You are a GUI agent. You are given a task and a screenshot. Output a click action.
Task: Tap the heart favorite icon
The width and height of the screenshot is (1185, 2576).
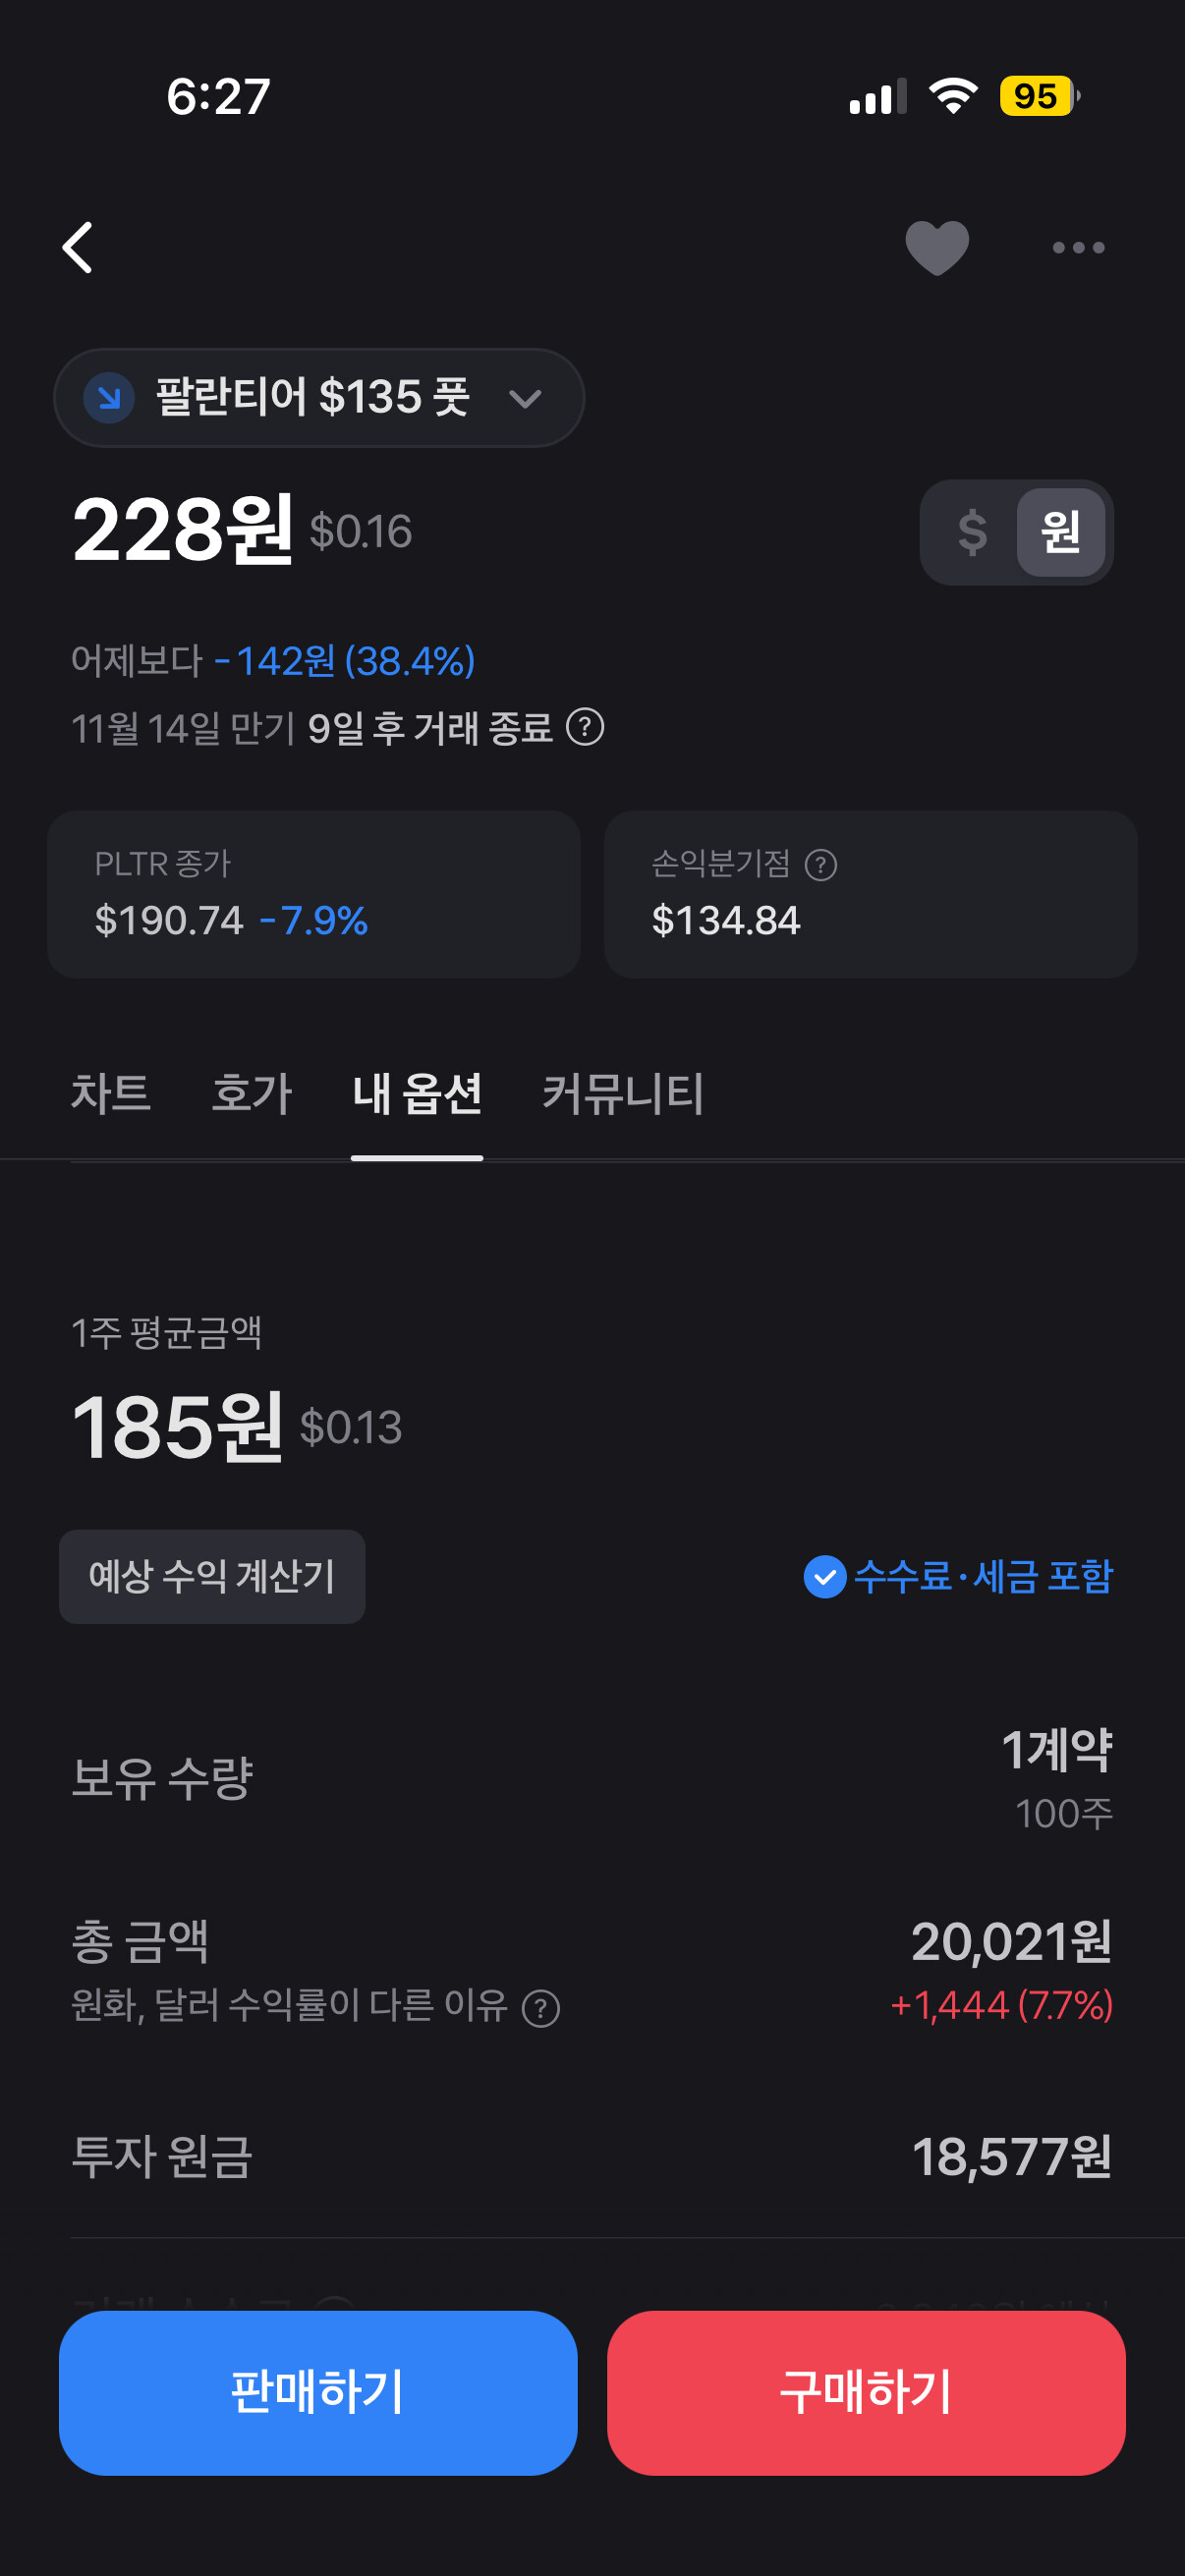pos(936,247)
